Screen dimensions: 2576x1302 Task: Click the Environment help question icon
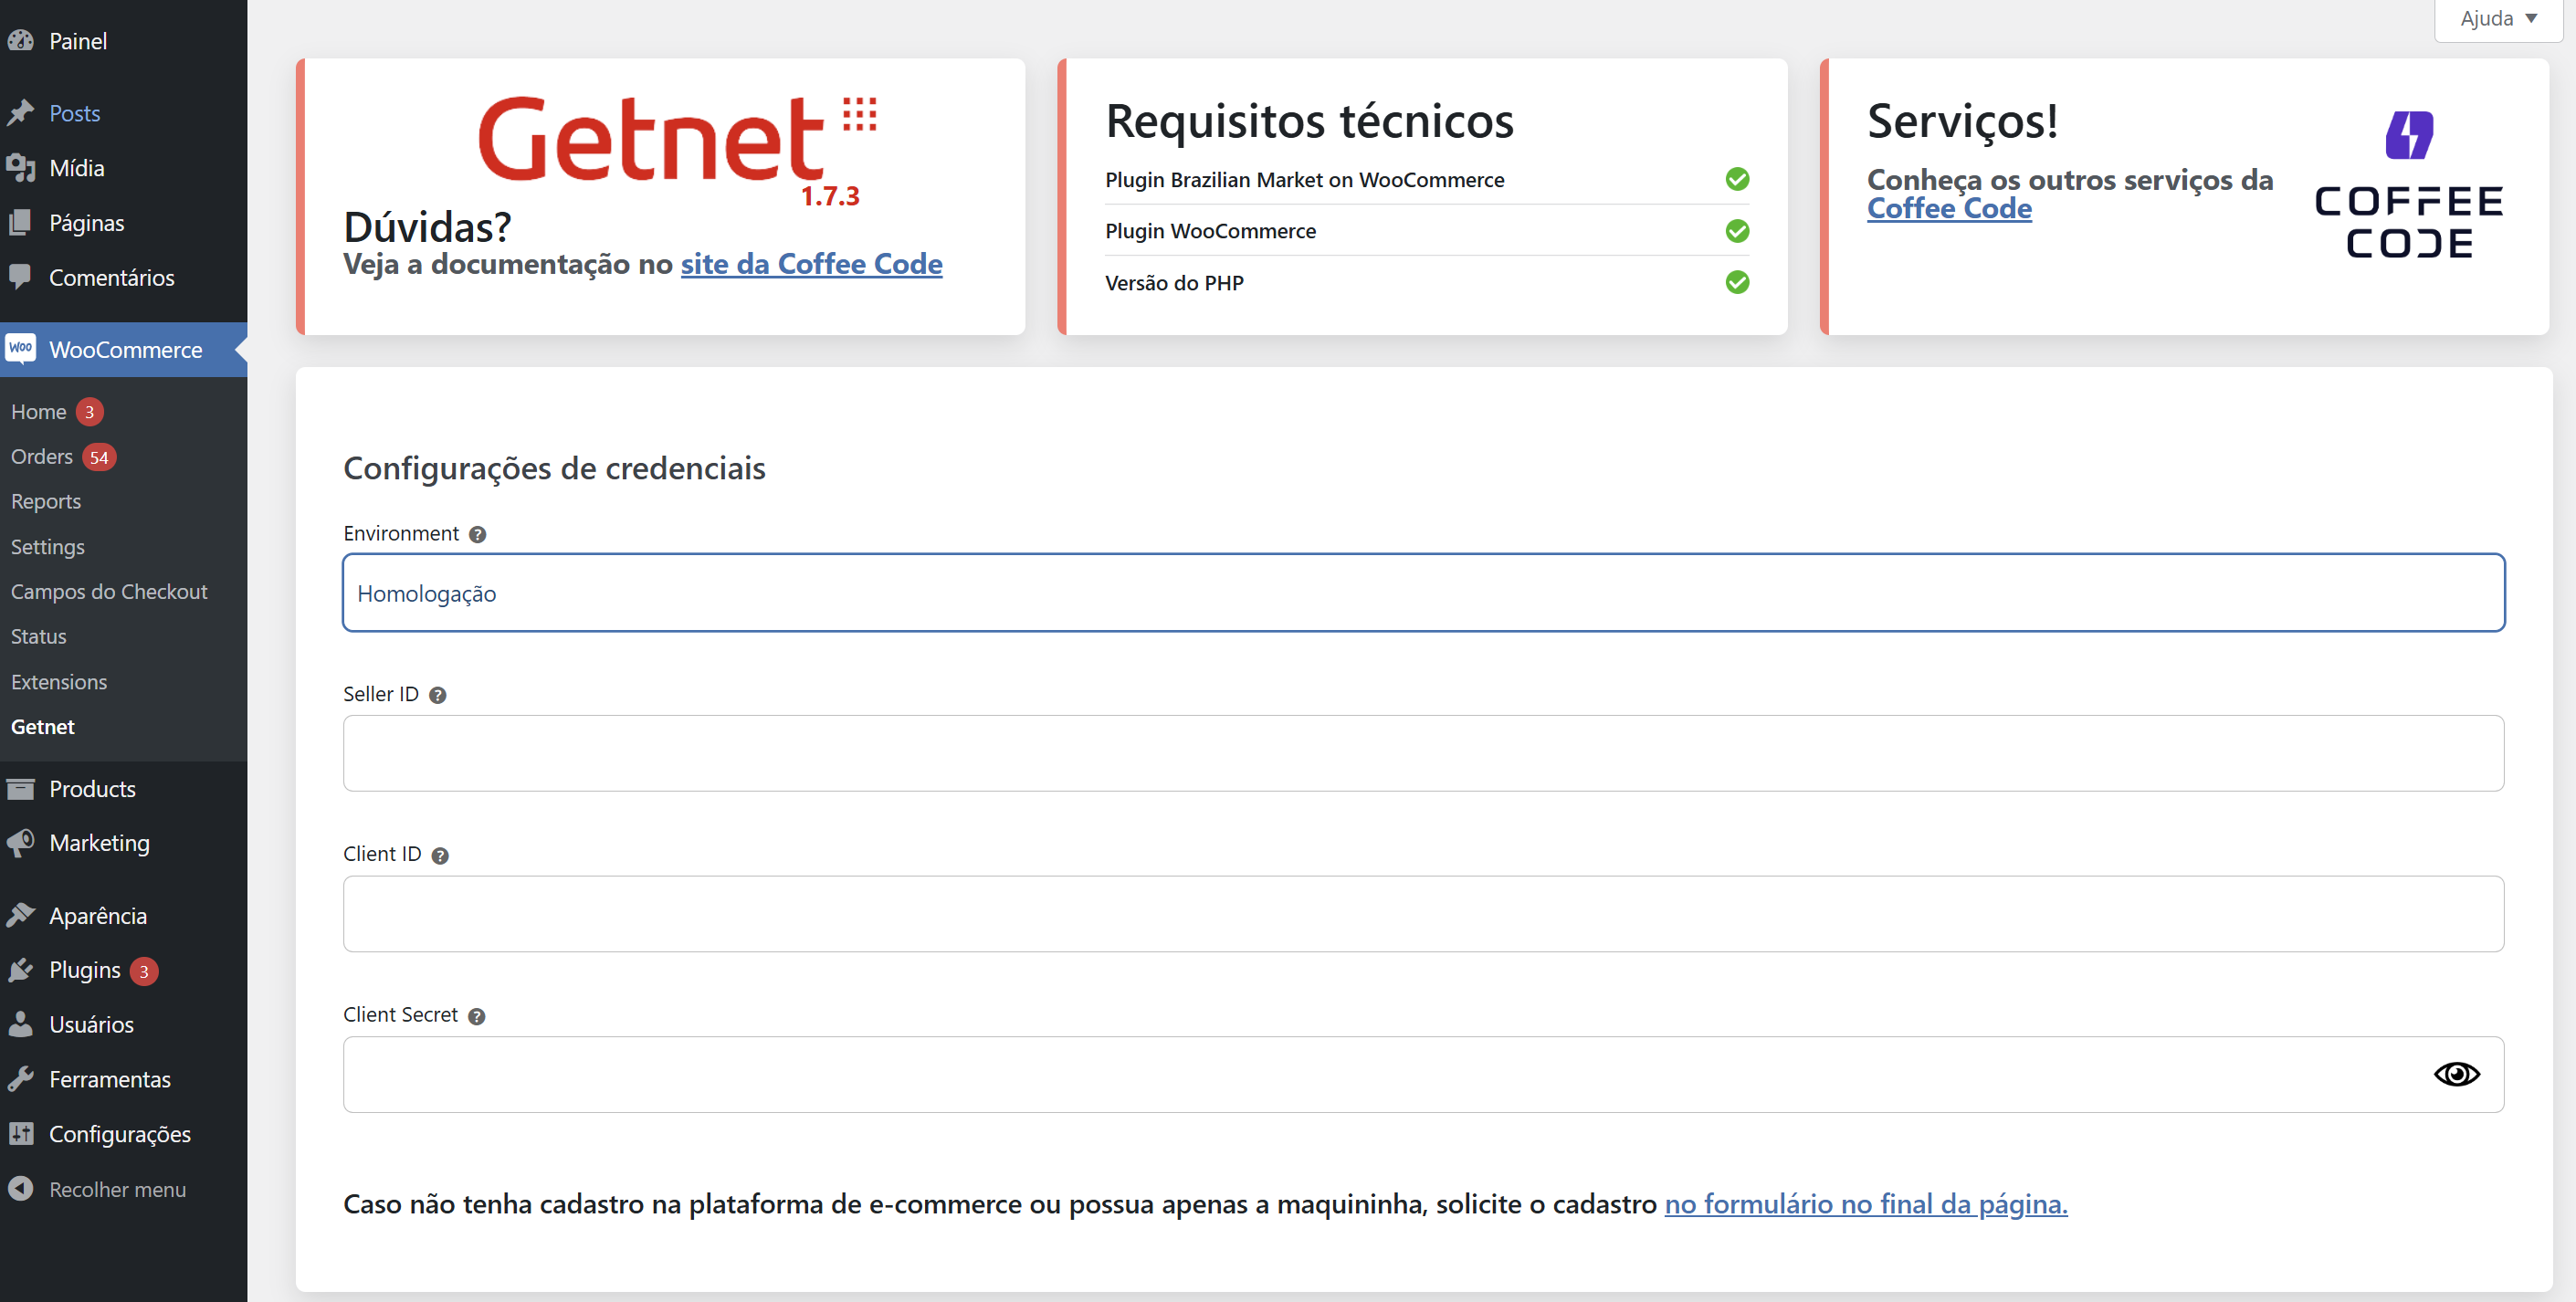coord(478,535)
